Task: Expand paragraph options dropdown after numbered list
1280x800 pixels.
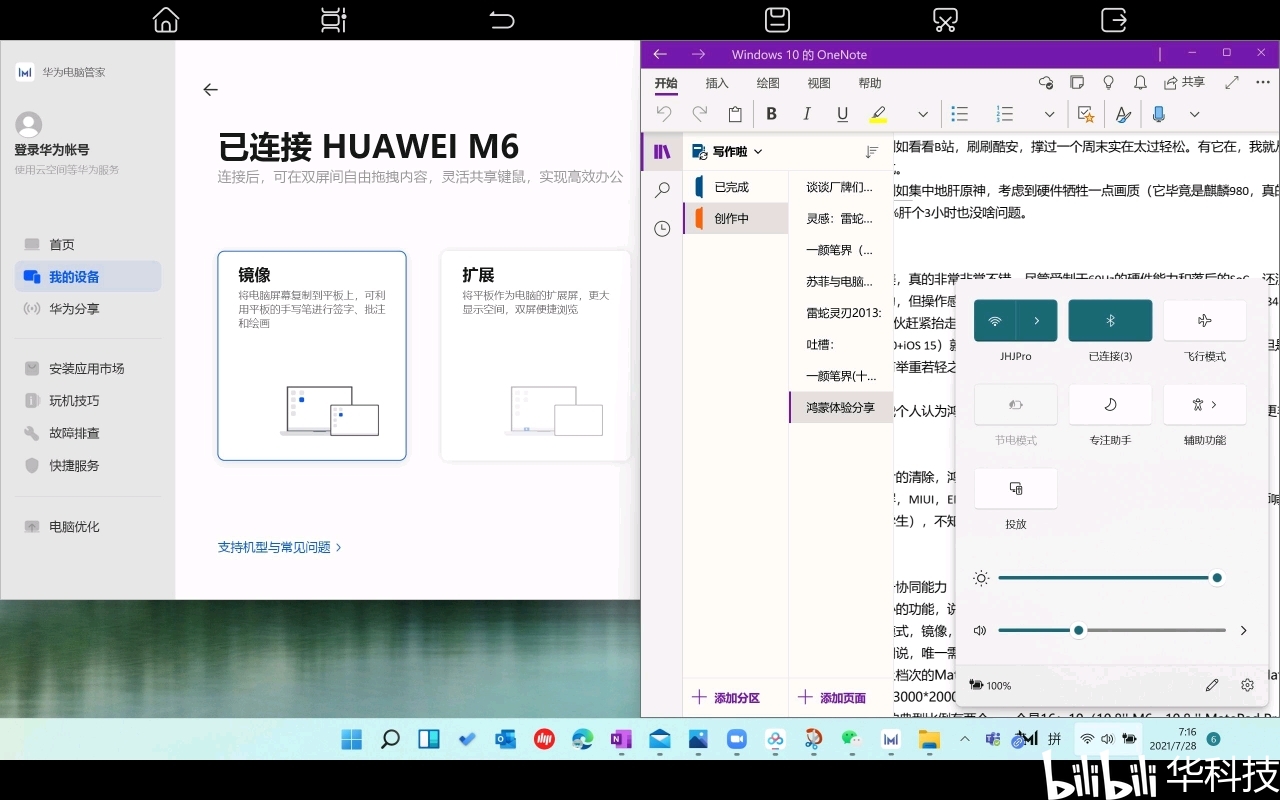Action: (x=1049, y=115)
